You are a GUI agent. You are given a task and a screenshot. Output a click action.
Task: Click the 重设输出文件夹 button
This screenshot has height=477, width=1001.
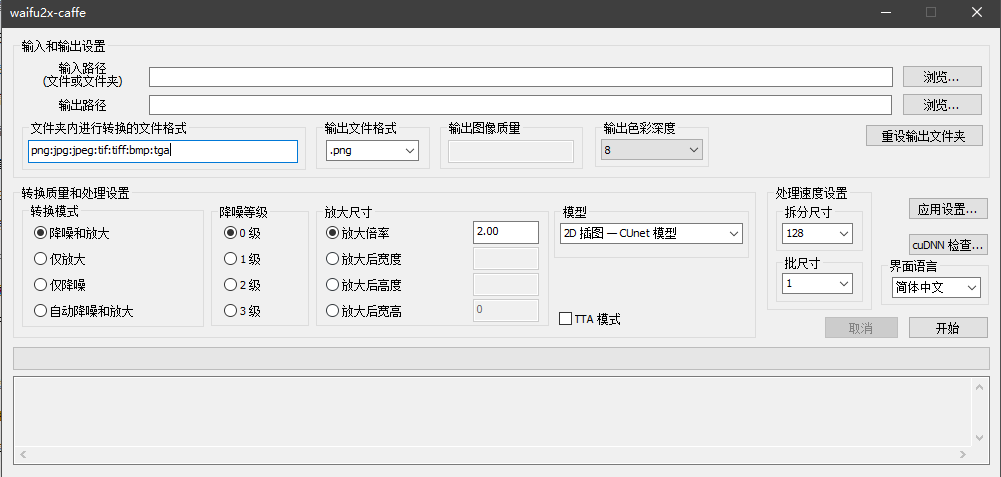924,136
